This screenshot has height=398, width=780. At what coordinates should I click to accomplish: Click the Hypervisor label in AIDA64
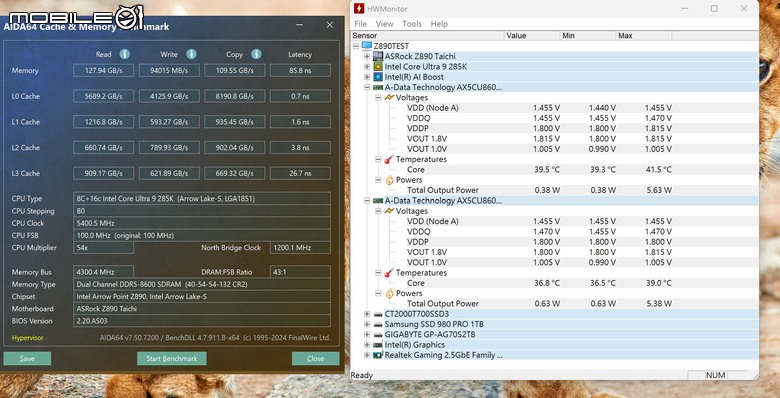tap(27, 338)
